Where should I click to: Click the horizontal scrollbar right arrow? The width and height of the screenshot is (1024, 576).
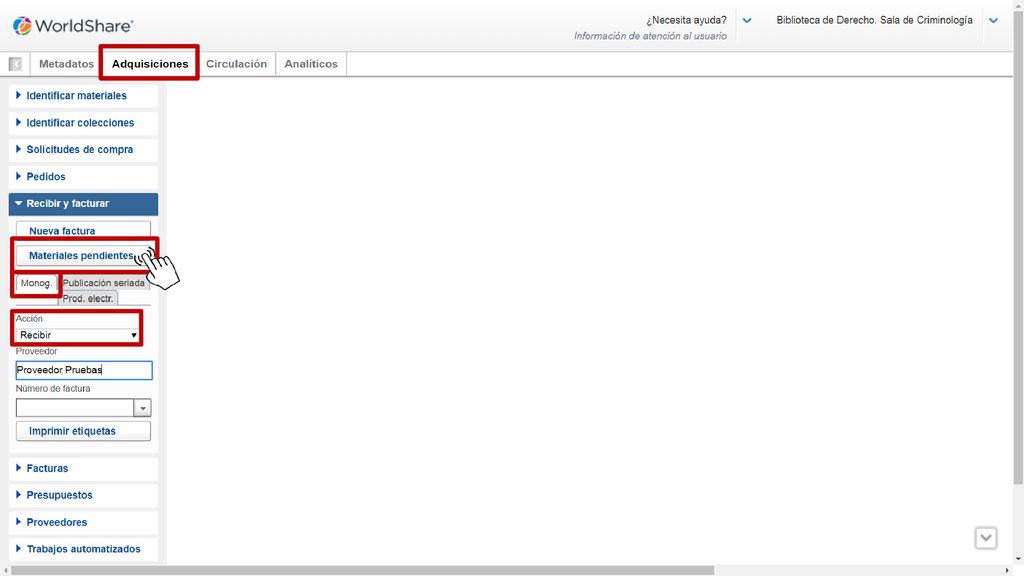(x=1007, y=571)
